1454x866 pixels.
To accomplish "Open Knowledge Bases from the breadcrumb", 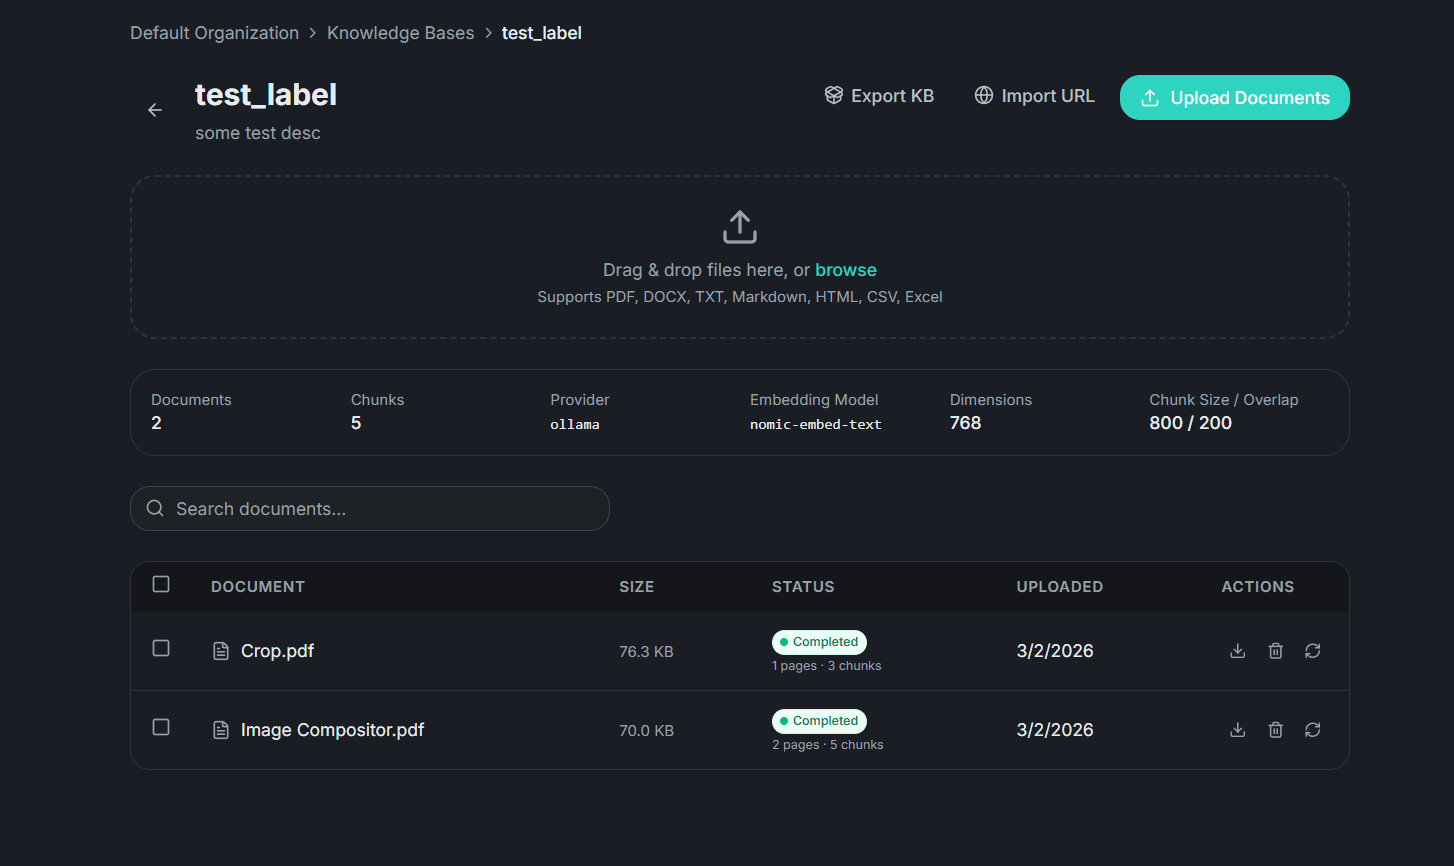I will [400, 32].
